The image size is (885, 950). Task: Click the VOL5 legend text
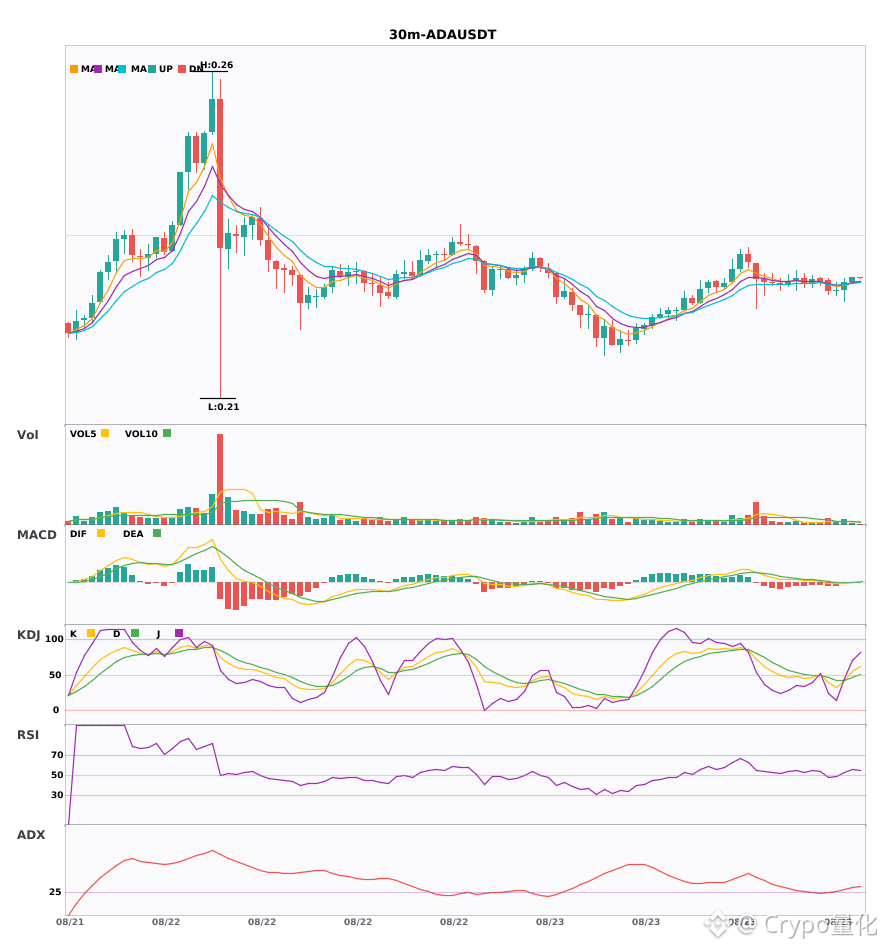[83, 434]
